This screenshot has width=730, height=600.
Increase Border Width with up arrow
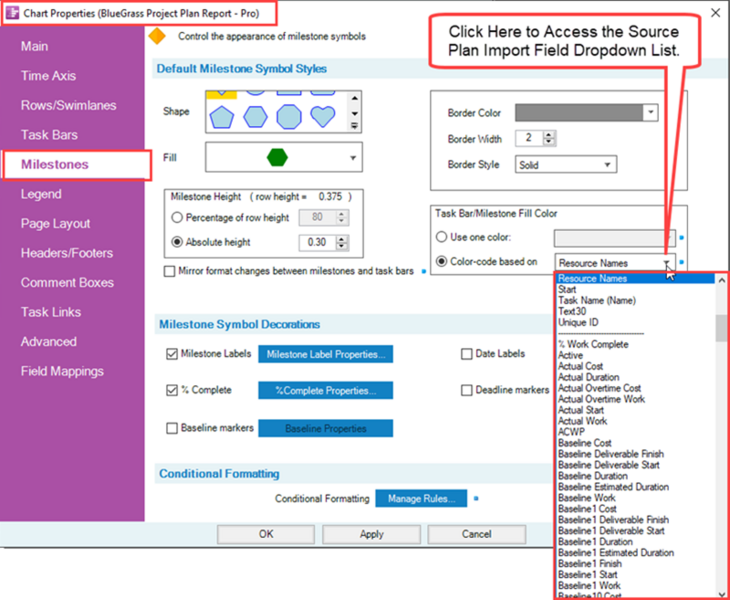[549, 135]
